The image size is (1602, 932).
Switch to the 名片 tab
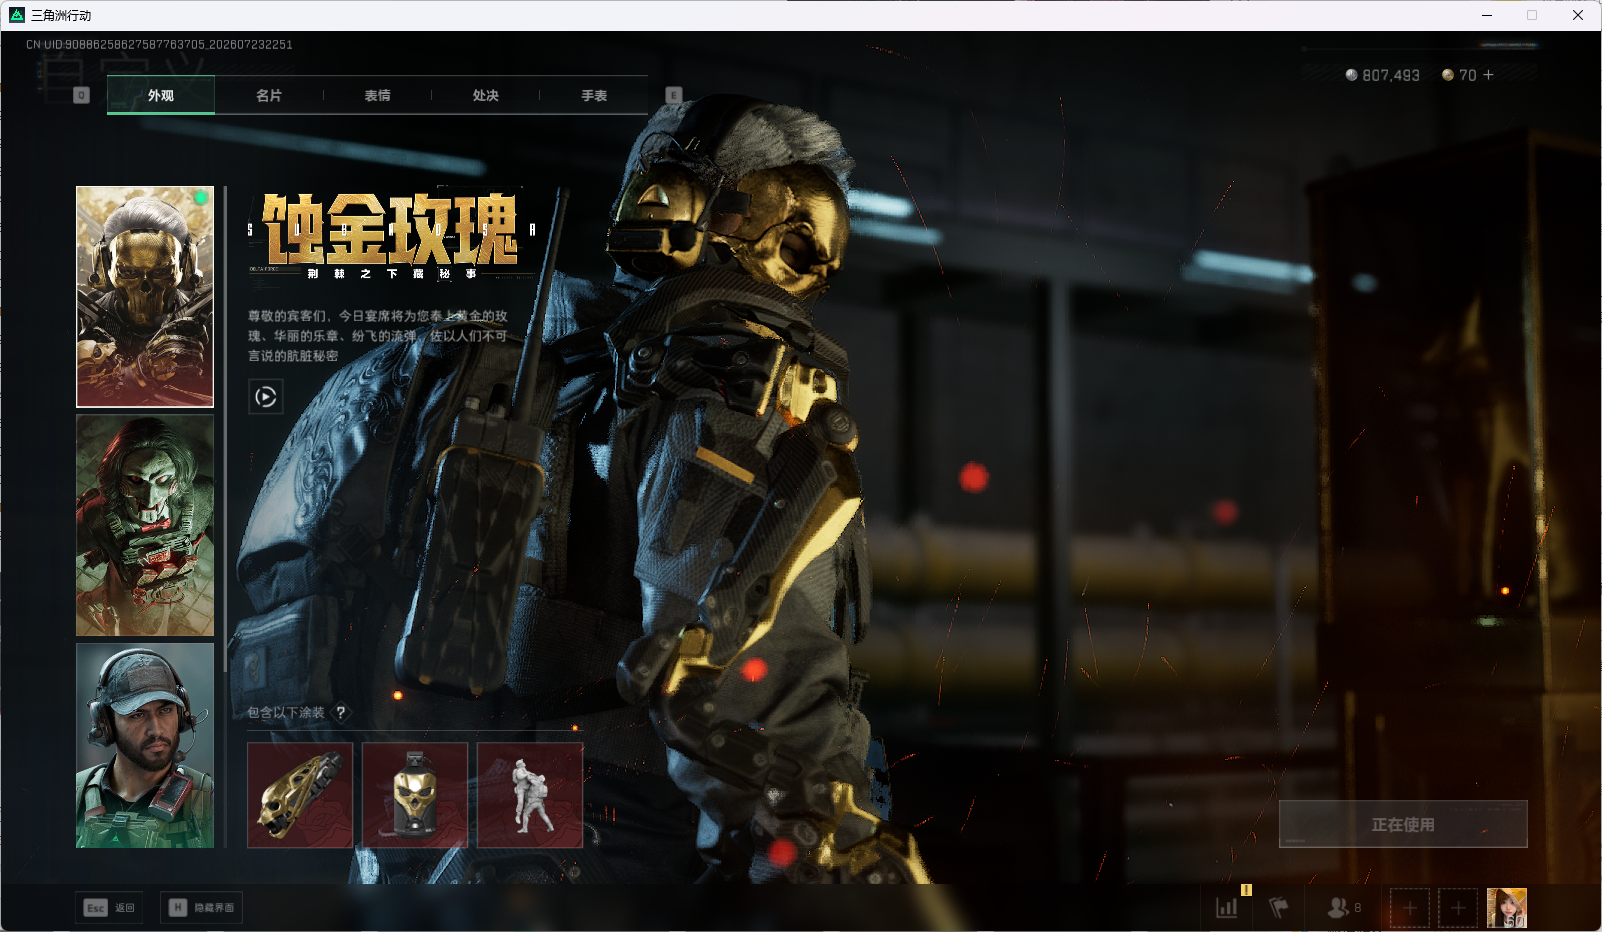269,95
